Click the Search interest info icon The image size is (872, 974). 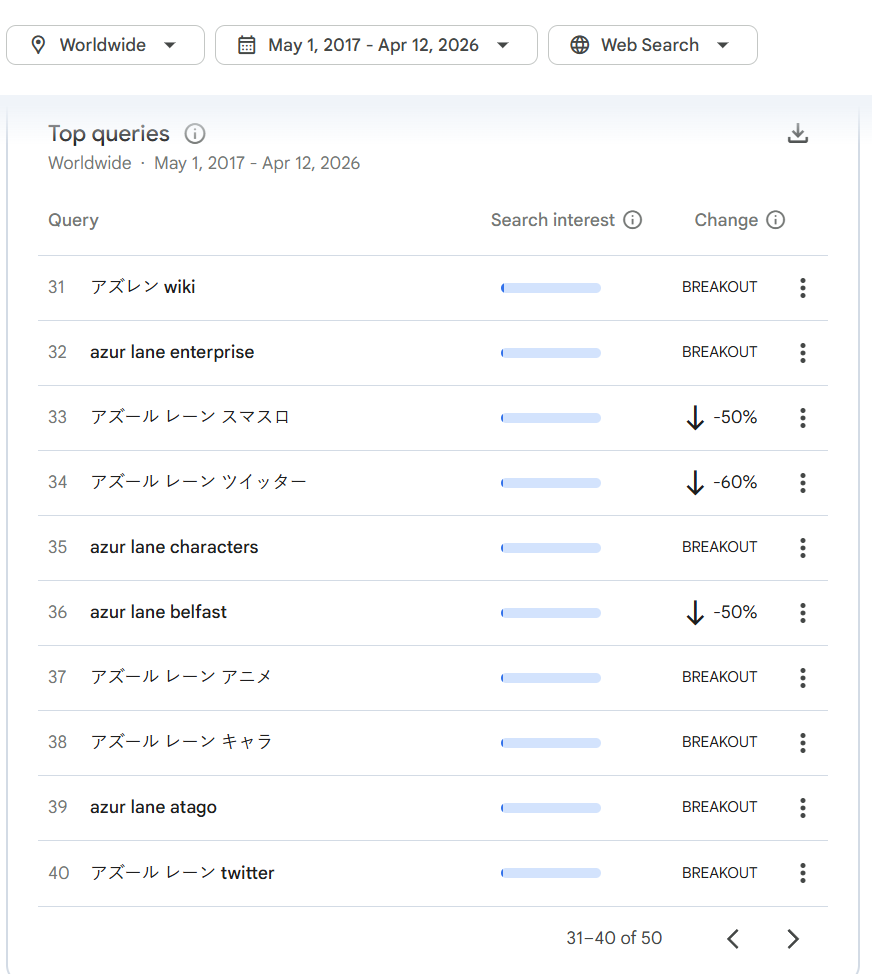632,220
